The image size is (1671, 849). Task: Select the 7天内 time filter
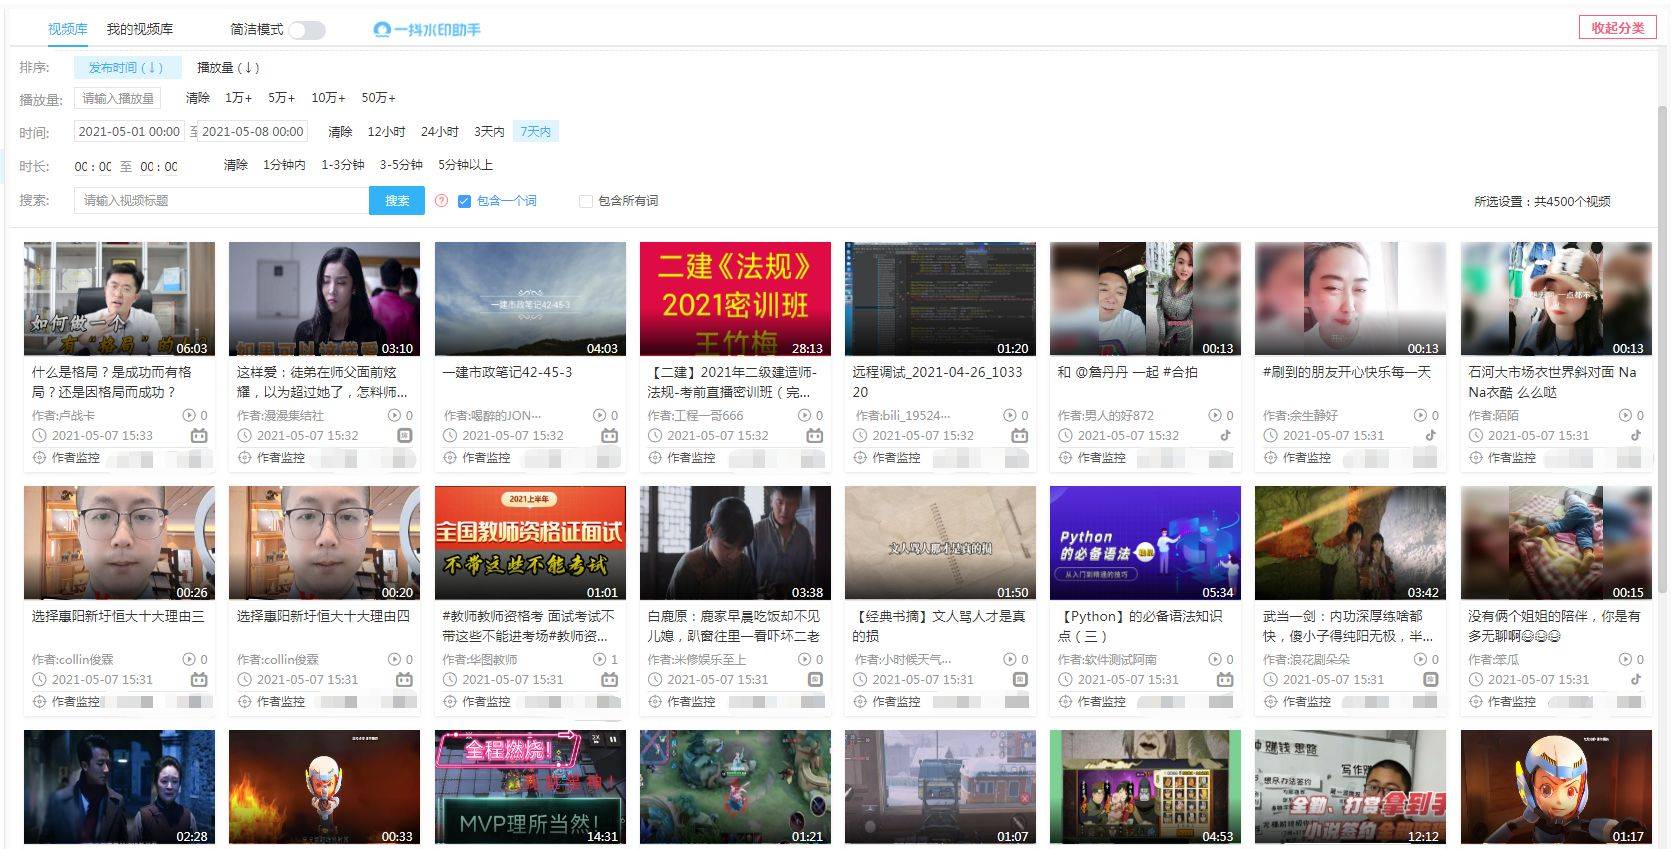click(x=535, y=132)
